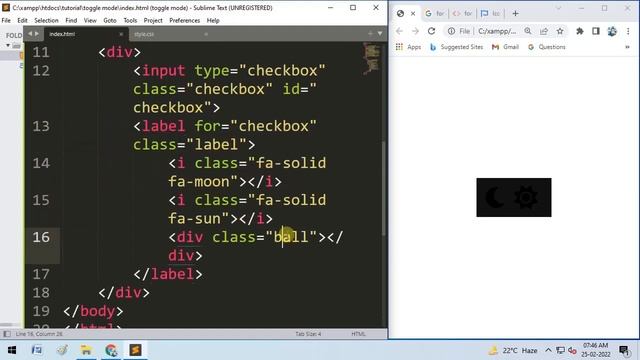Open the Preferences menu
The height and width of the screenshot is (360, 640).
pos(184,20)
